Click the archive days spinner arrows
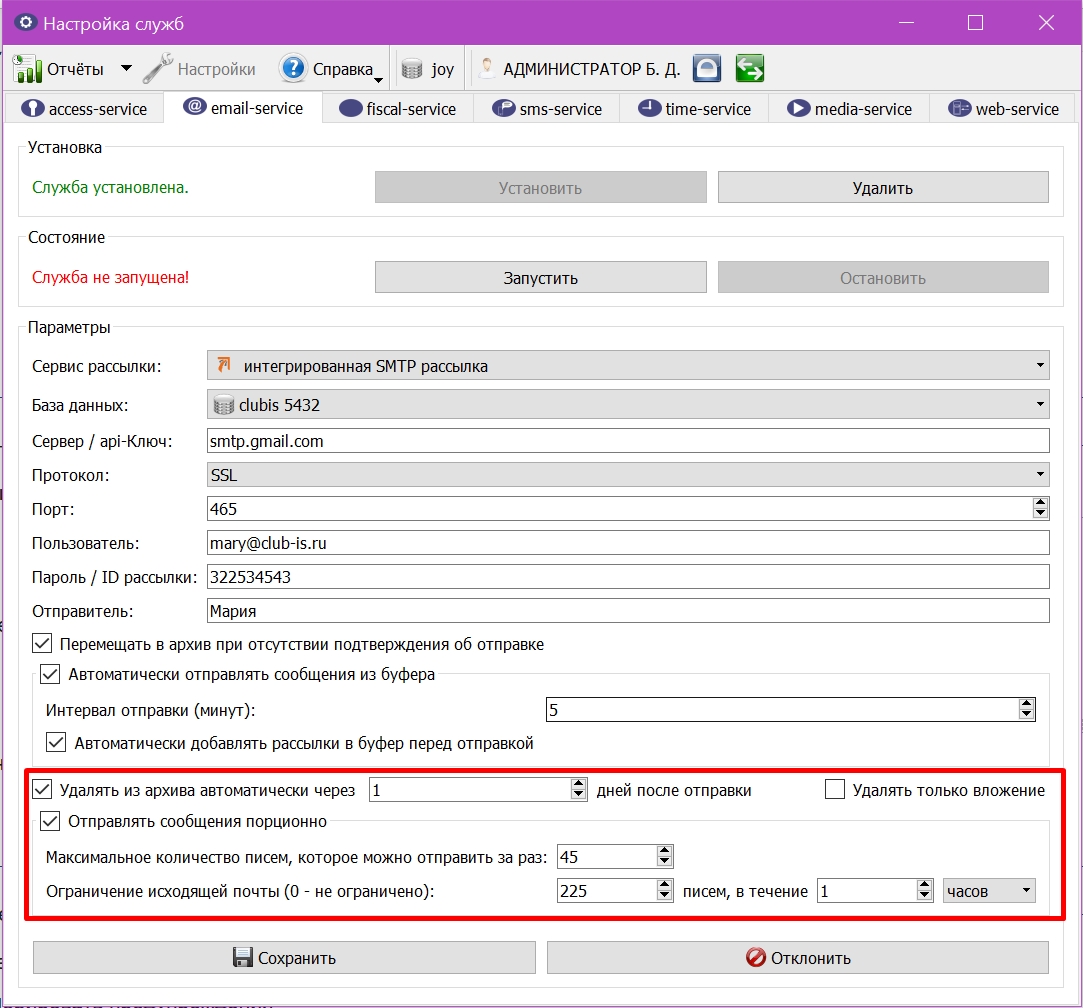1083x1008 pixels. click(x=579, y=789)
